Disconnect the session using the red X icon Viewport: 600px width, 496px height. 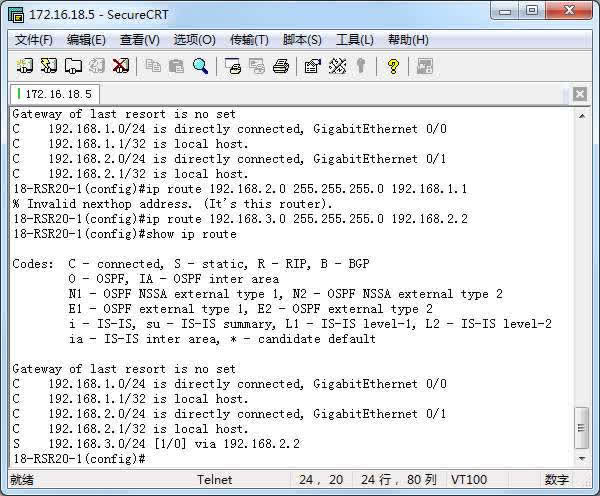[121, 66]
